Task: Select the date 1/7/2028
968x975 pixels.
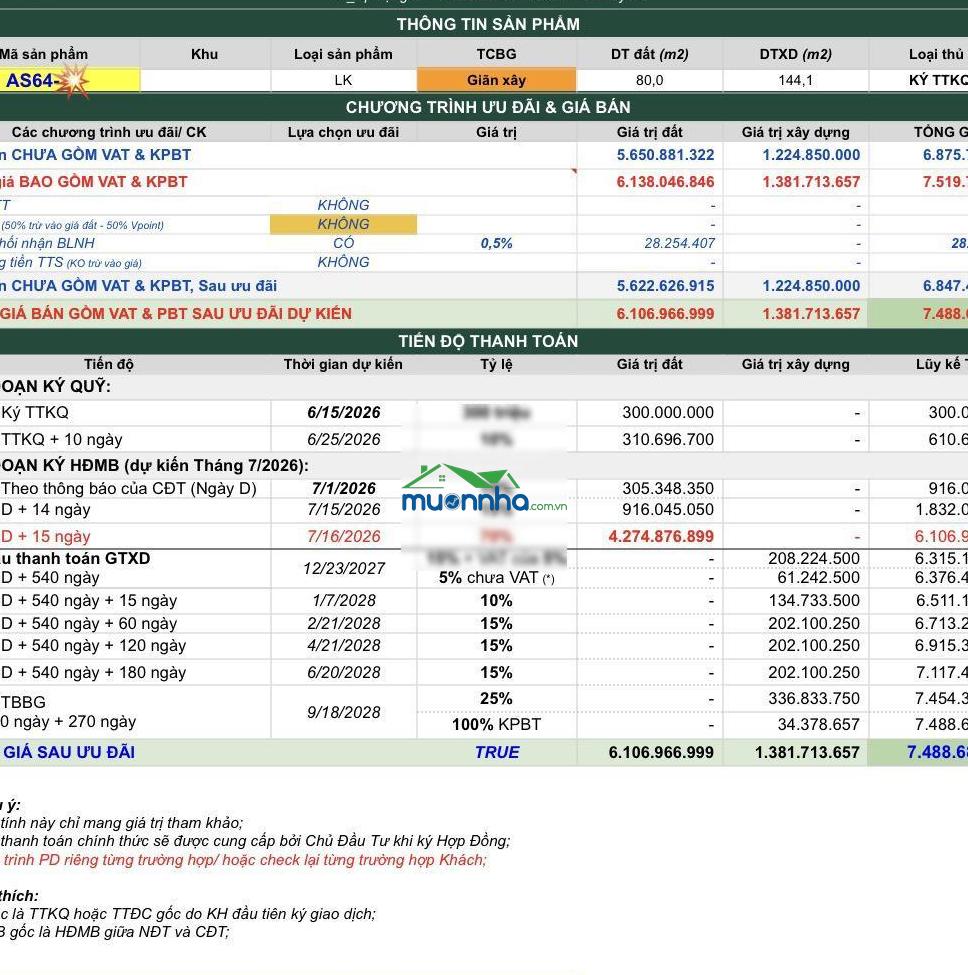Action: pyautogui.click(x=343, y=600)
